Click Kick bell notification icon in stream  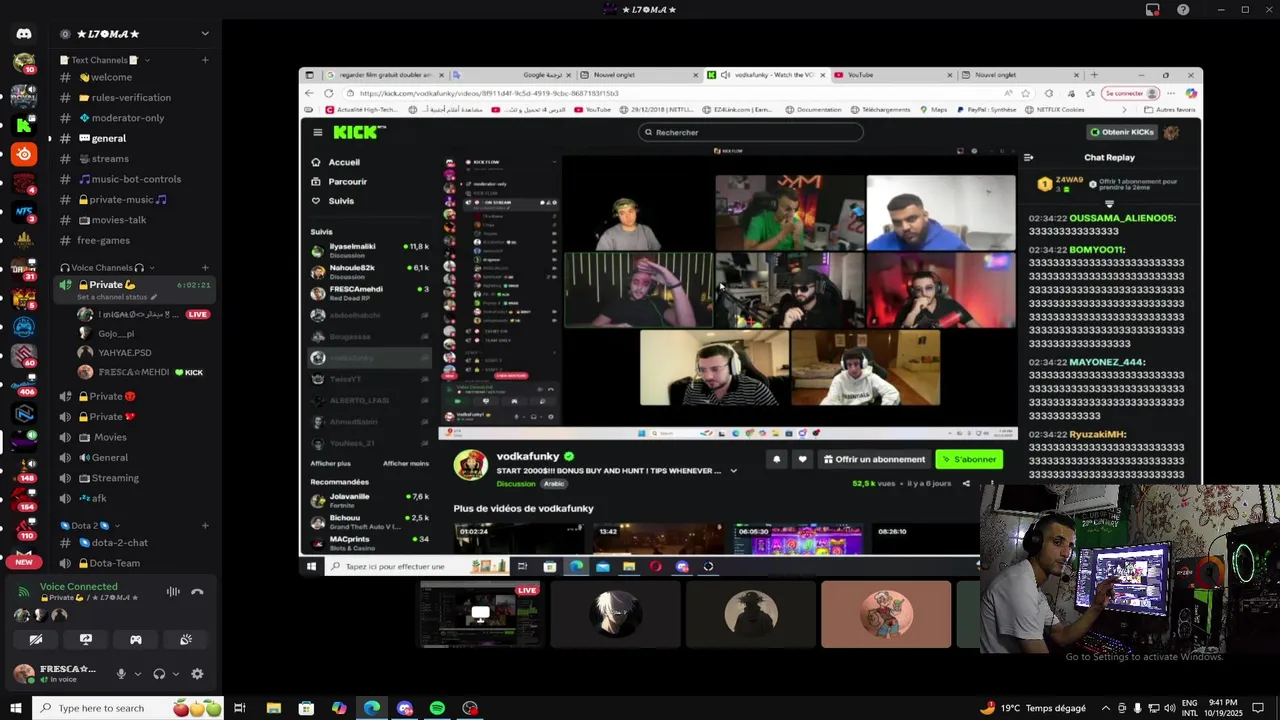click(777, 459)
